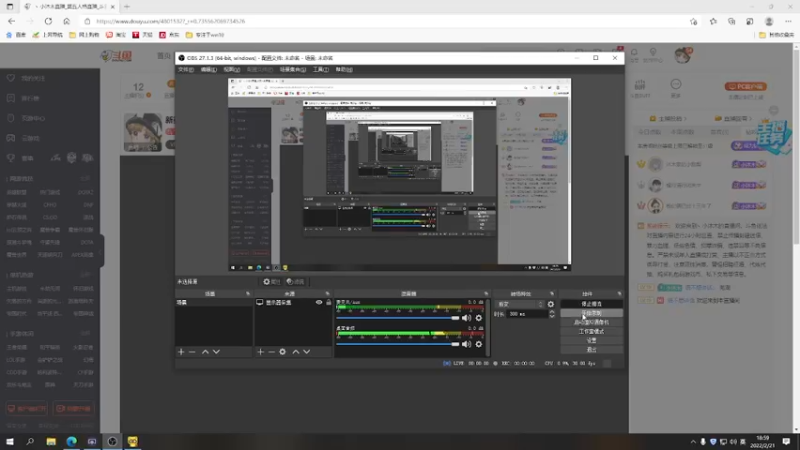Screen dimensions: 800x450
Task: Add a new source in OBS Sources dock
Action: coord(261,352)
